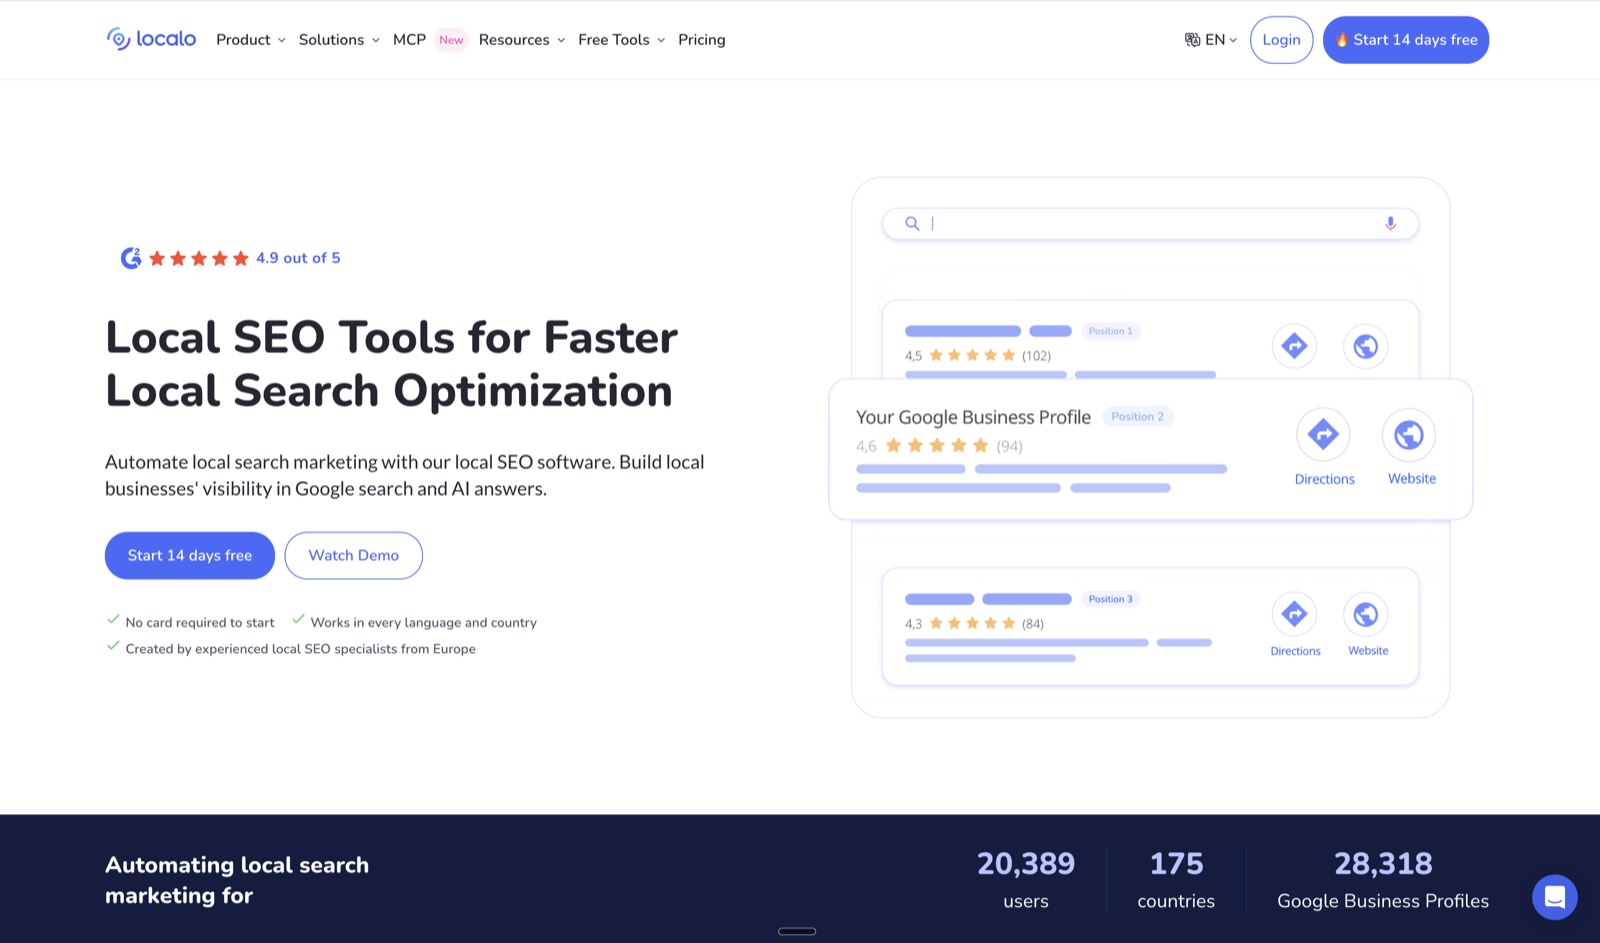The height and width of the screenshot is (943, 1600).
Task: Open the MCP menu item
Action: 409,40
